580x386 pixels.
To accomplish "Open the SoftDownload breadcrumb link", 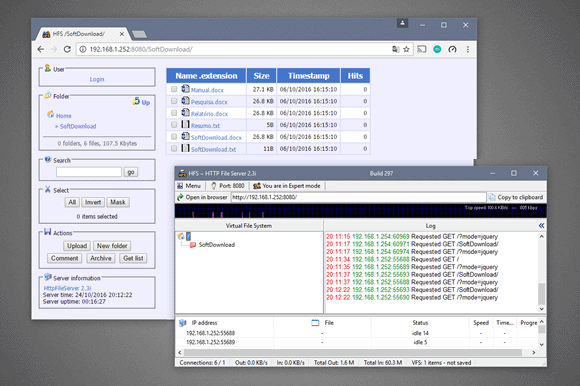I will [x=78, y=126].
